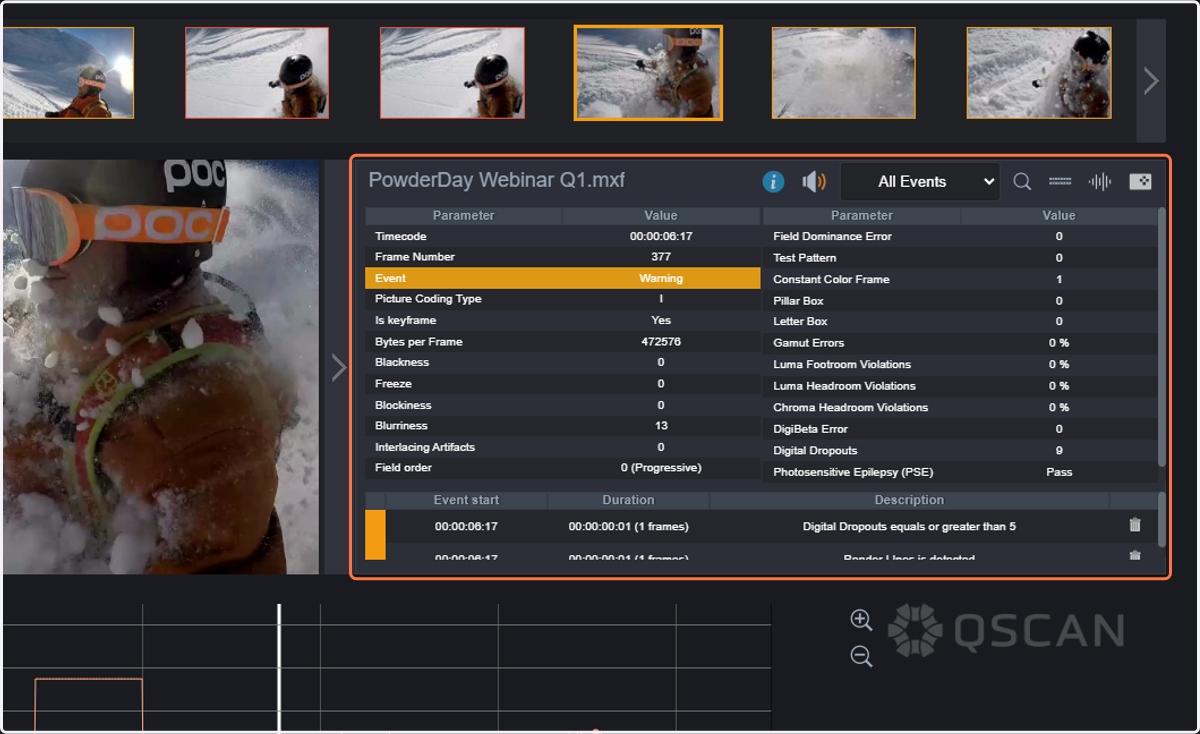Click the Test Pattern row
This screenshot has width=1200, height=734.
click(960, 258)
